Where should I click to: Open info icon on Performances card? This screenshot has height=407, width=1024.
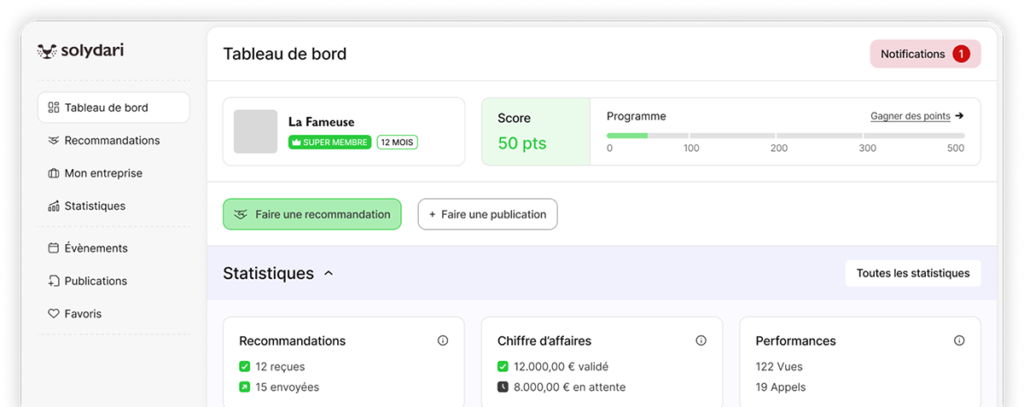click(x=959, y=341)
